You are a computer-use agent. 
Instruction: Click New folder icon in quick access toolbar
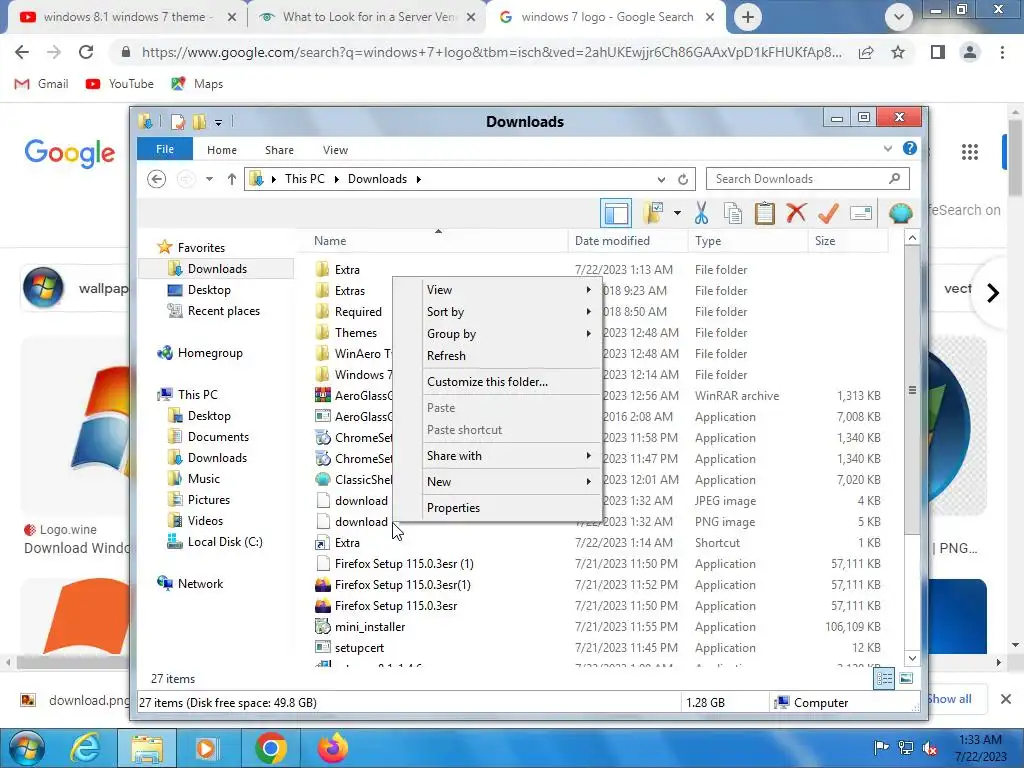(199, 121)
